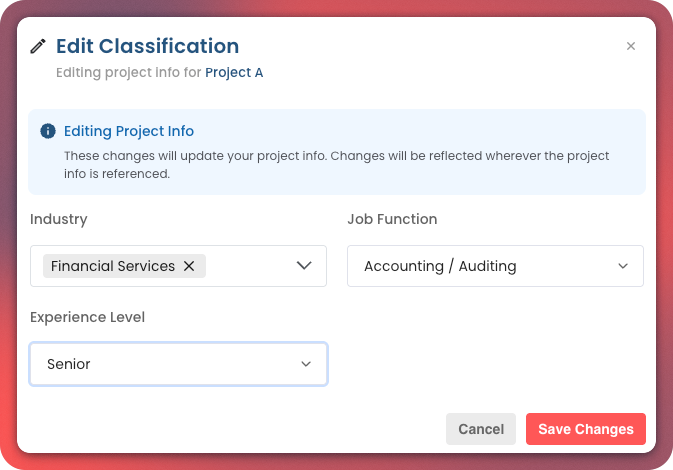
Task: Remove the Financial Services tag
Action: pyautogui.click(x=189, y=266)
